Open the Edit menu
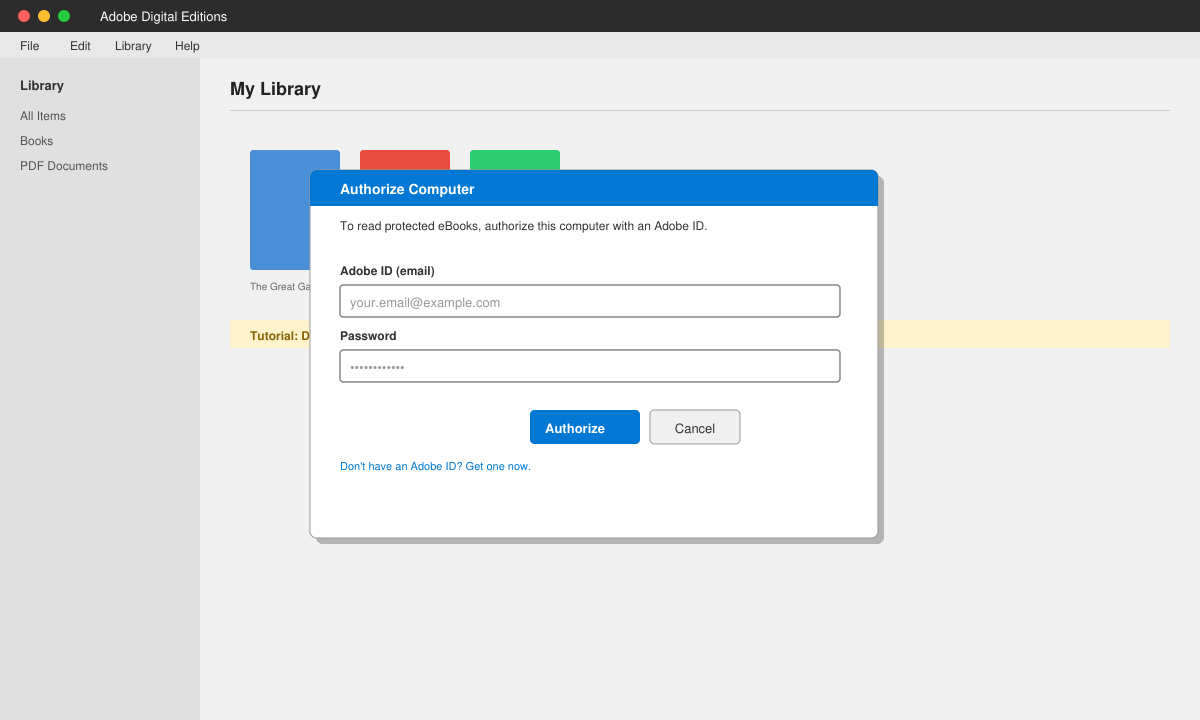This screenshot has width=1200, height=720. coord(80,46)
